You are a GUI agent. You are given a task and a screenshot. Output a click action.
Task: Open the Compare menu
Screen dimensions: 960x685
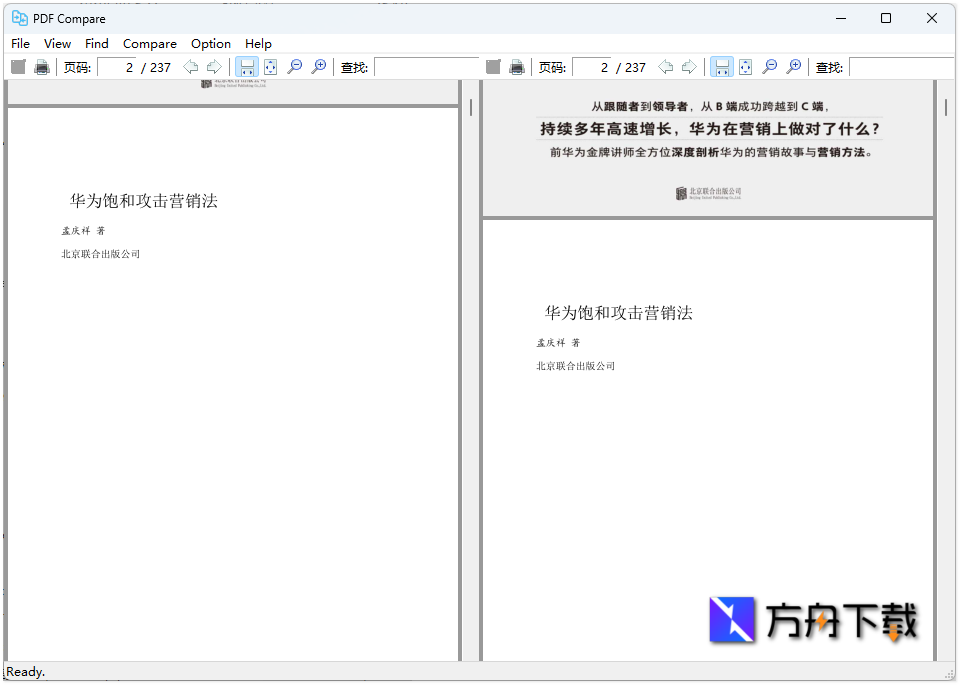coord(150,43)
